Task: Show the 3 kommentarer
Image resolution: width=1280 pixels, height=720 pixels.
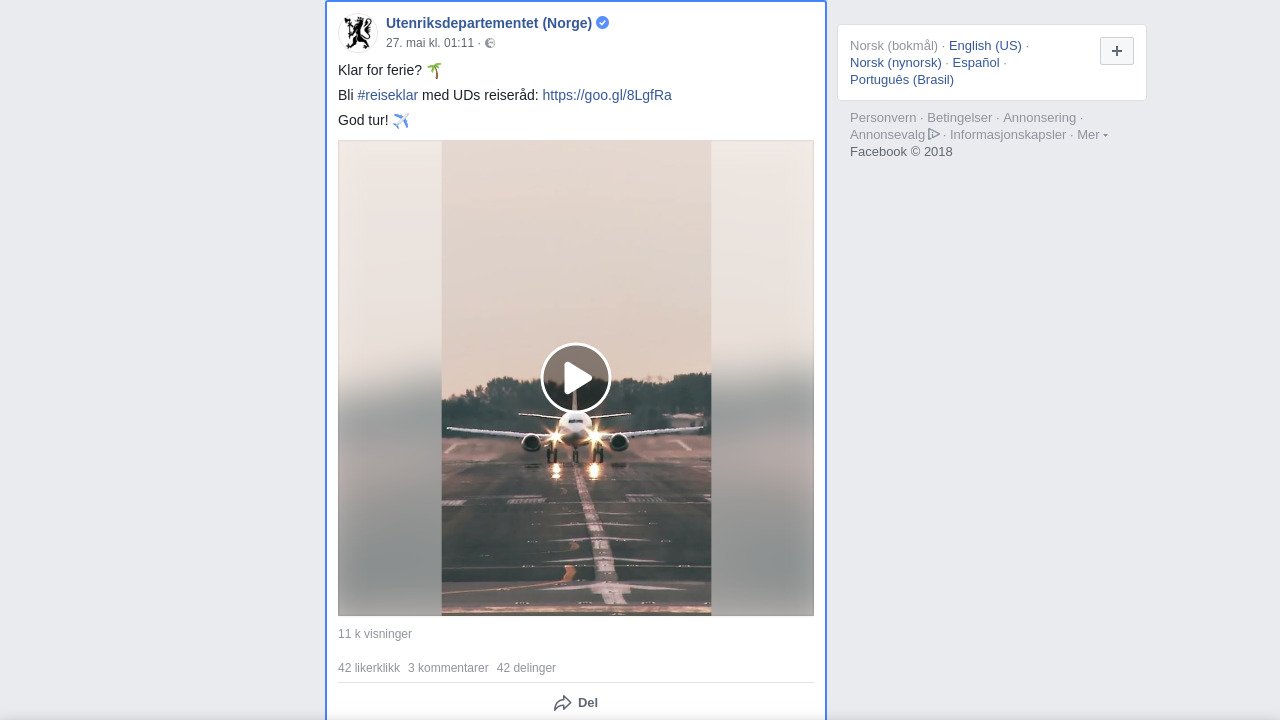Action: click(448, 668)
